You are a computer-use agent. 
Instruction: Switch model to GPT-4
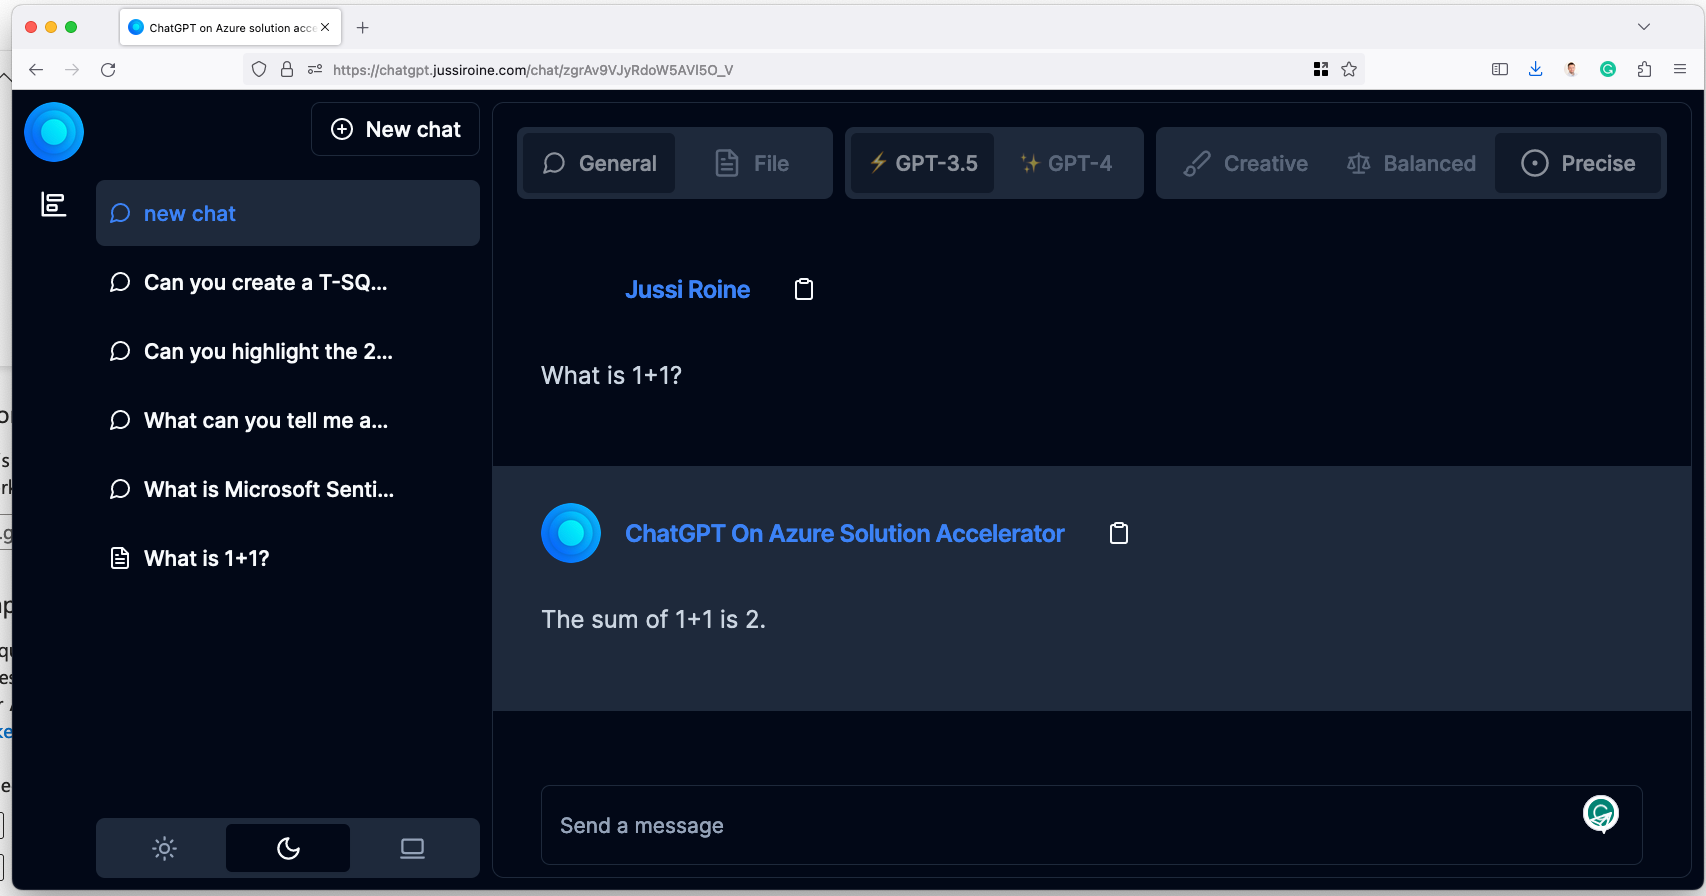click(x=1066, y=163)
